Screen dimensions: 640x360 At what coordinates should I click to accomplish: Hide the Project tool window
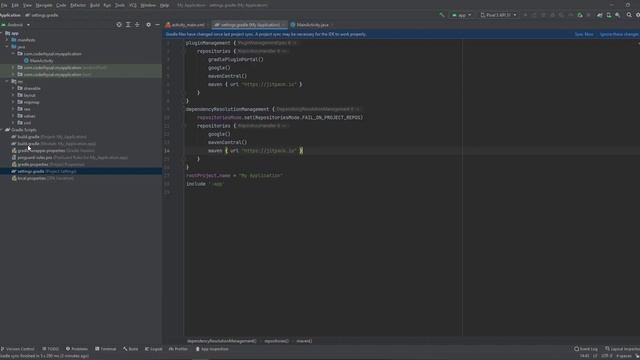click(x=158, y=25)
